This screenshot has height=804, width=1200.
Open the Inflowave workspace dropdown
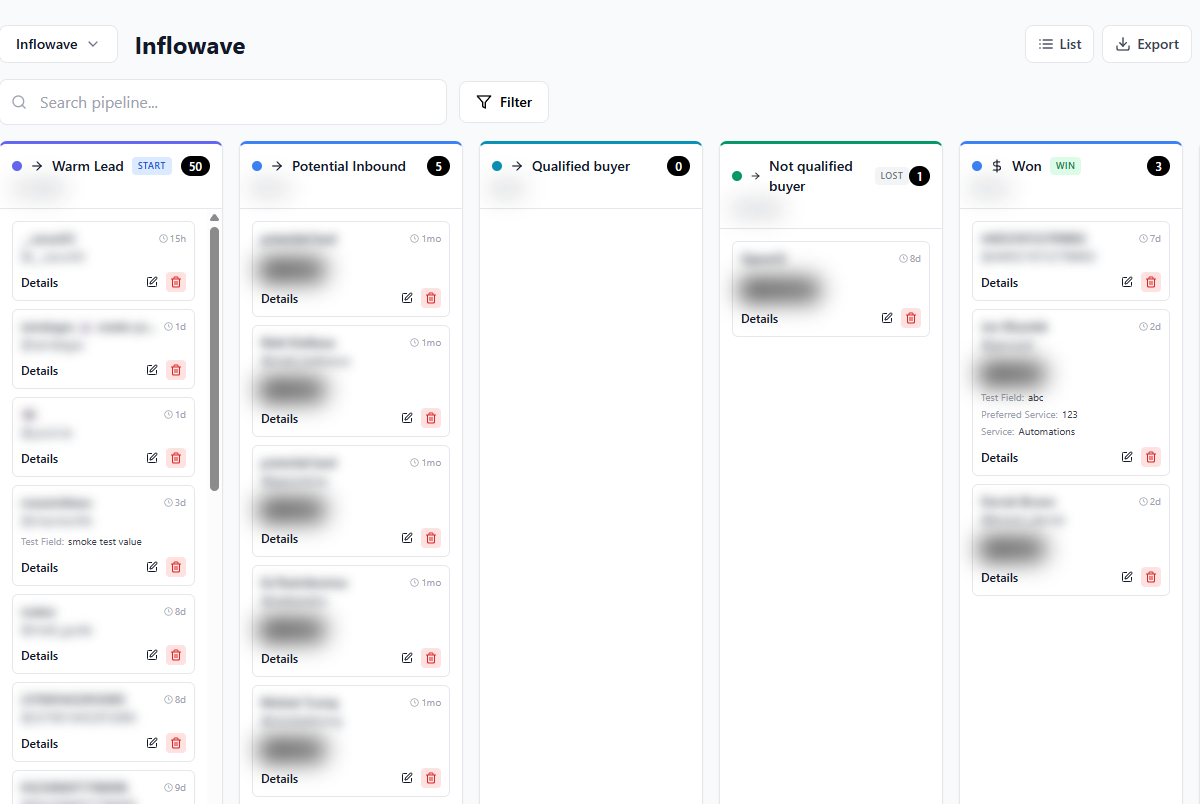(58, 44)
